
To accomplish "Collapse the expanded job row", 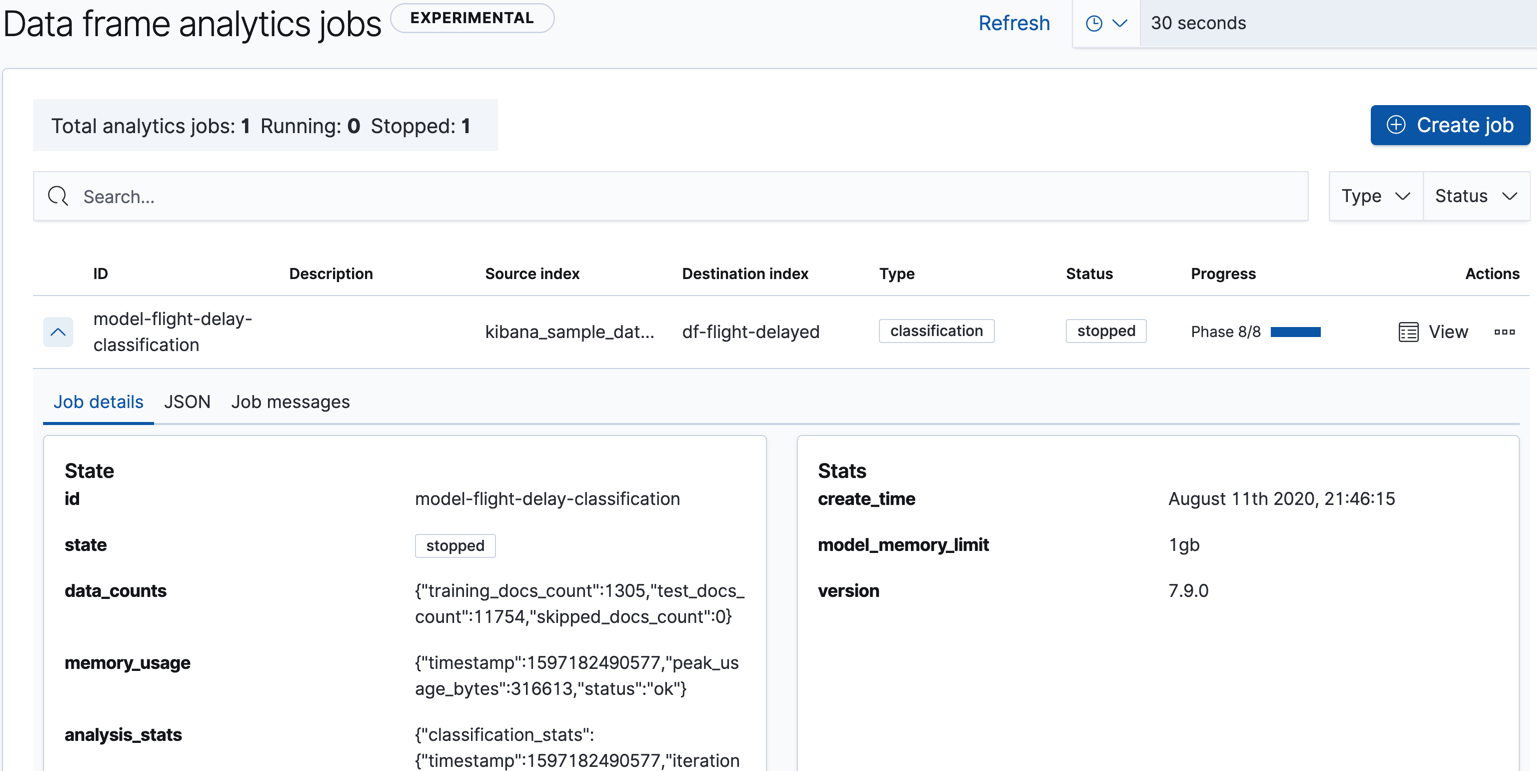I will (x=57, y=330).
